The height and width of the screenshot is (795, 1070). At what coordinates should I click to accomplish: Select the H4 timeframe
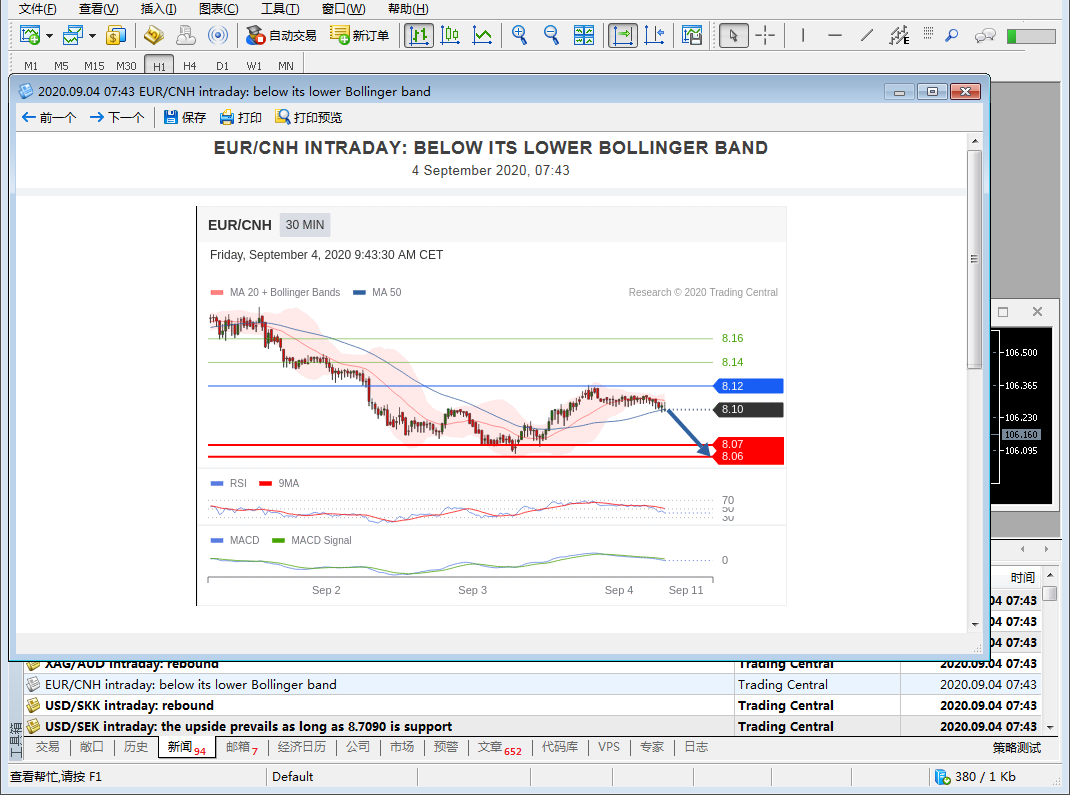(190, 66)
